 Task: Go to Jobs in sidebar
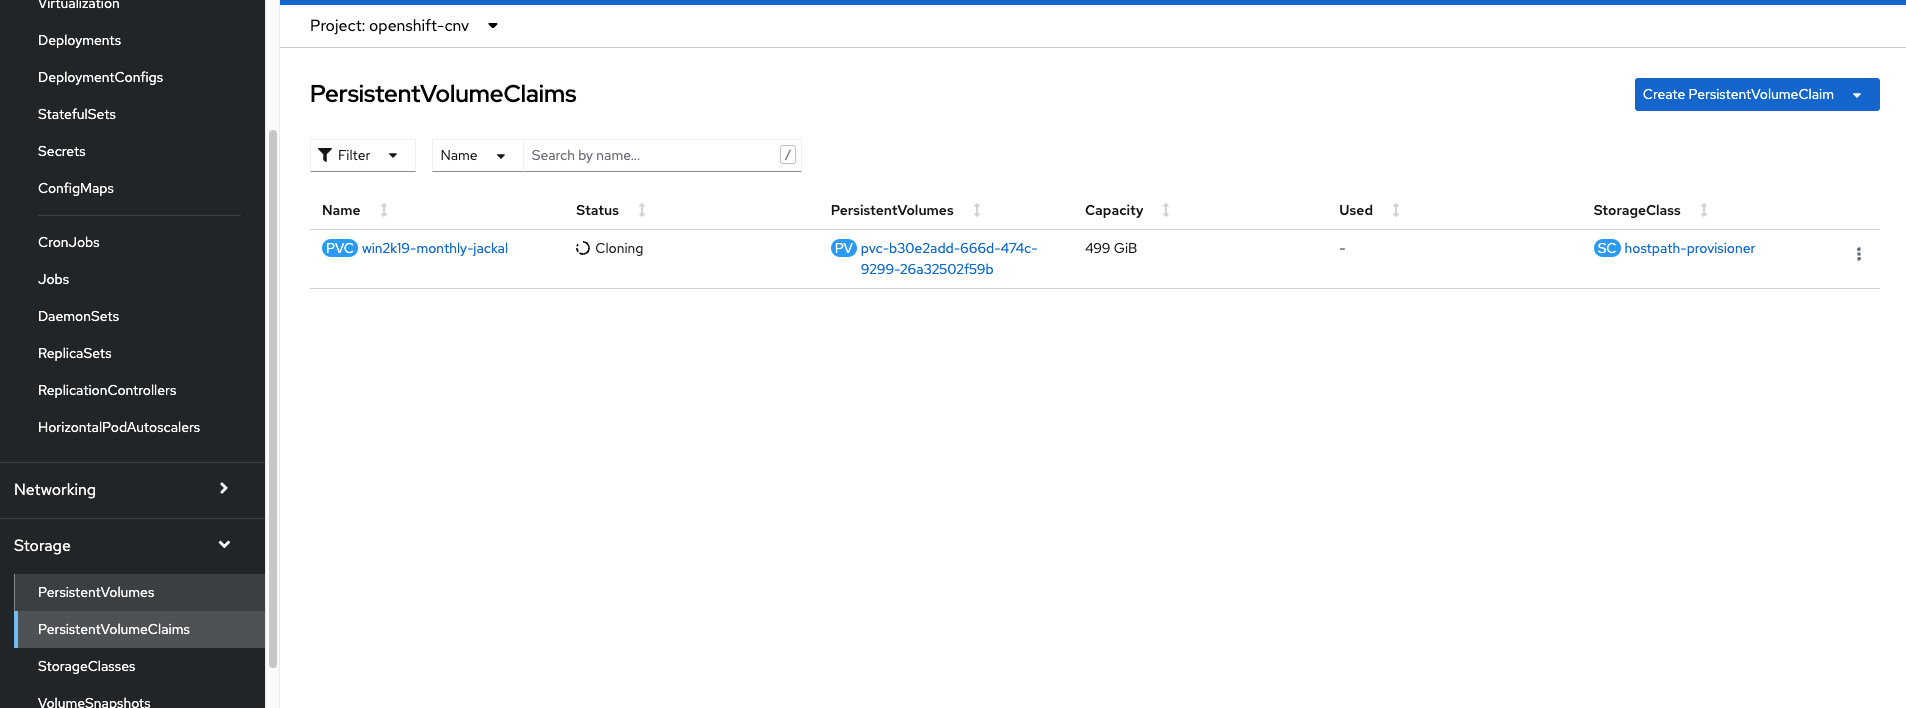(x=54, y=279)
